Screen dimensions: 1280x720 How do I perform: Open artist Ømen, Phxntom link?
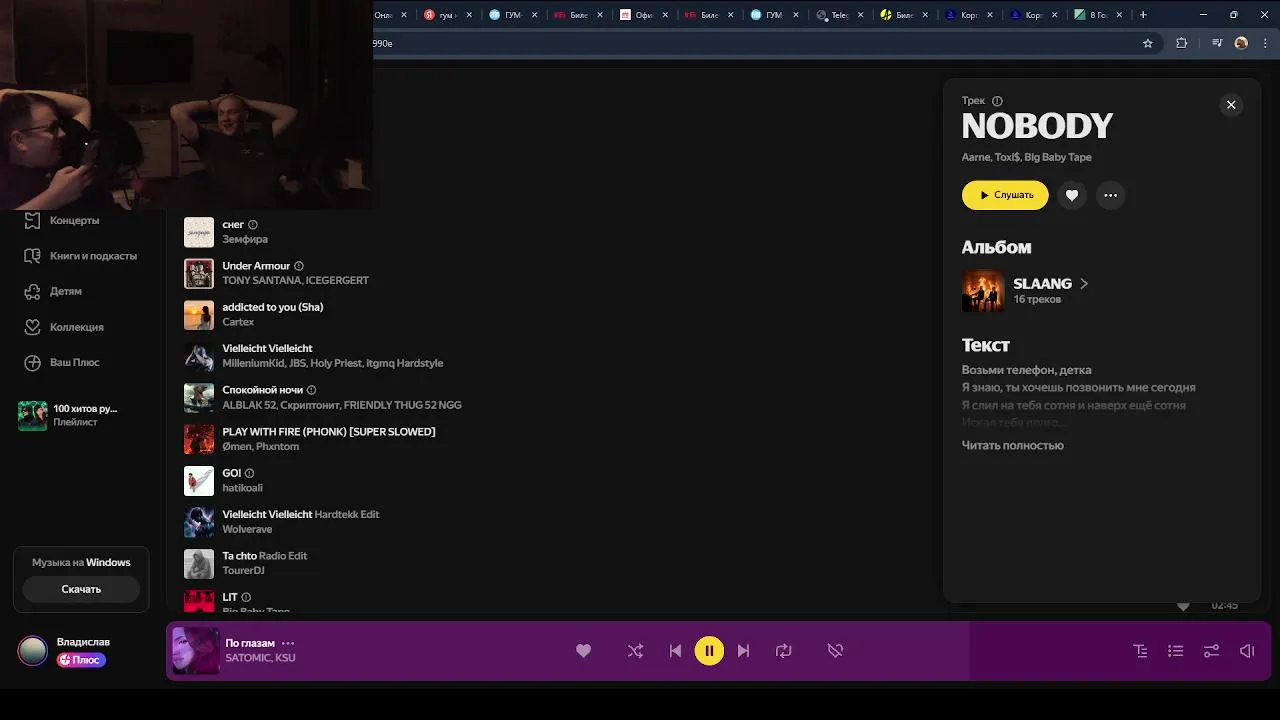click(260, 446)
